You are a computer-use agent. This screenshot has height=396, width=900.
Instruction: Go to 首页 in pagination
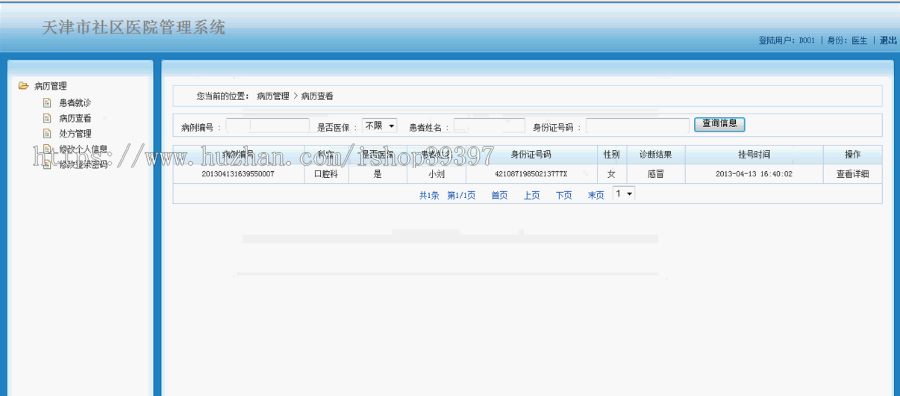pyautogui.click(x=499, y=195)
